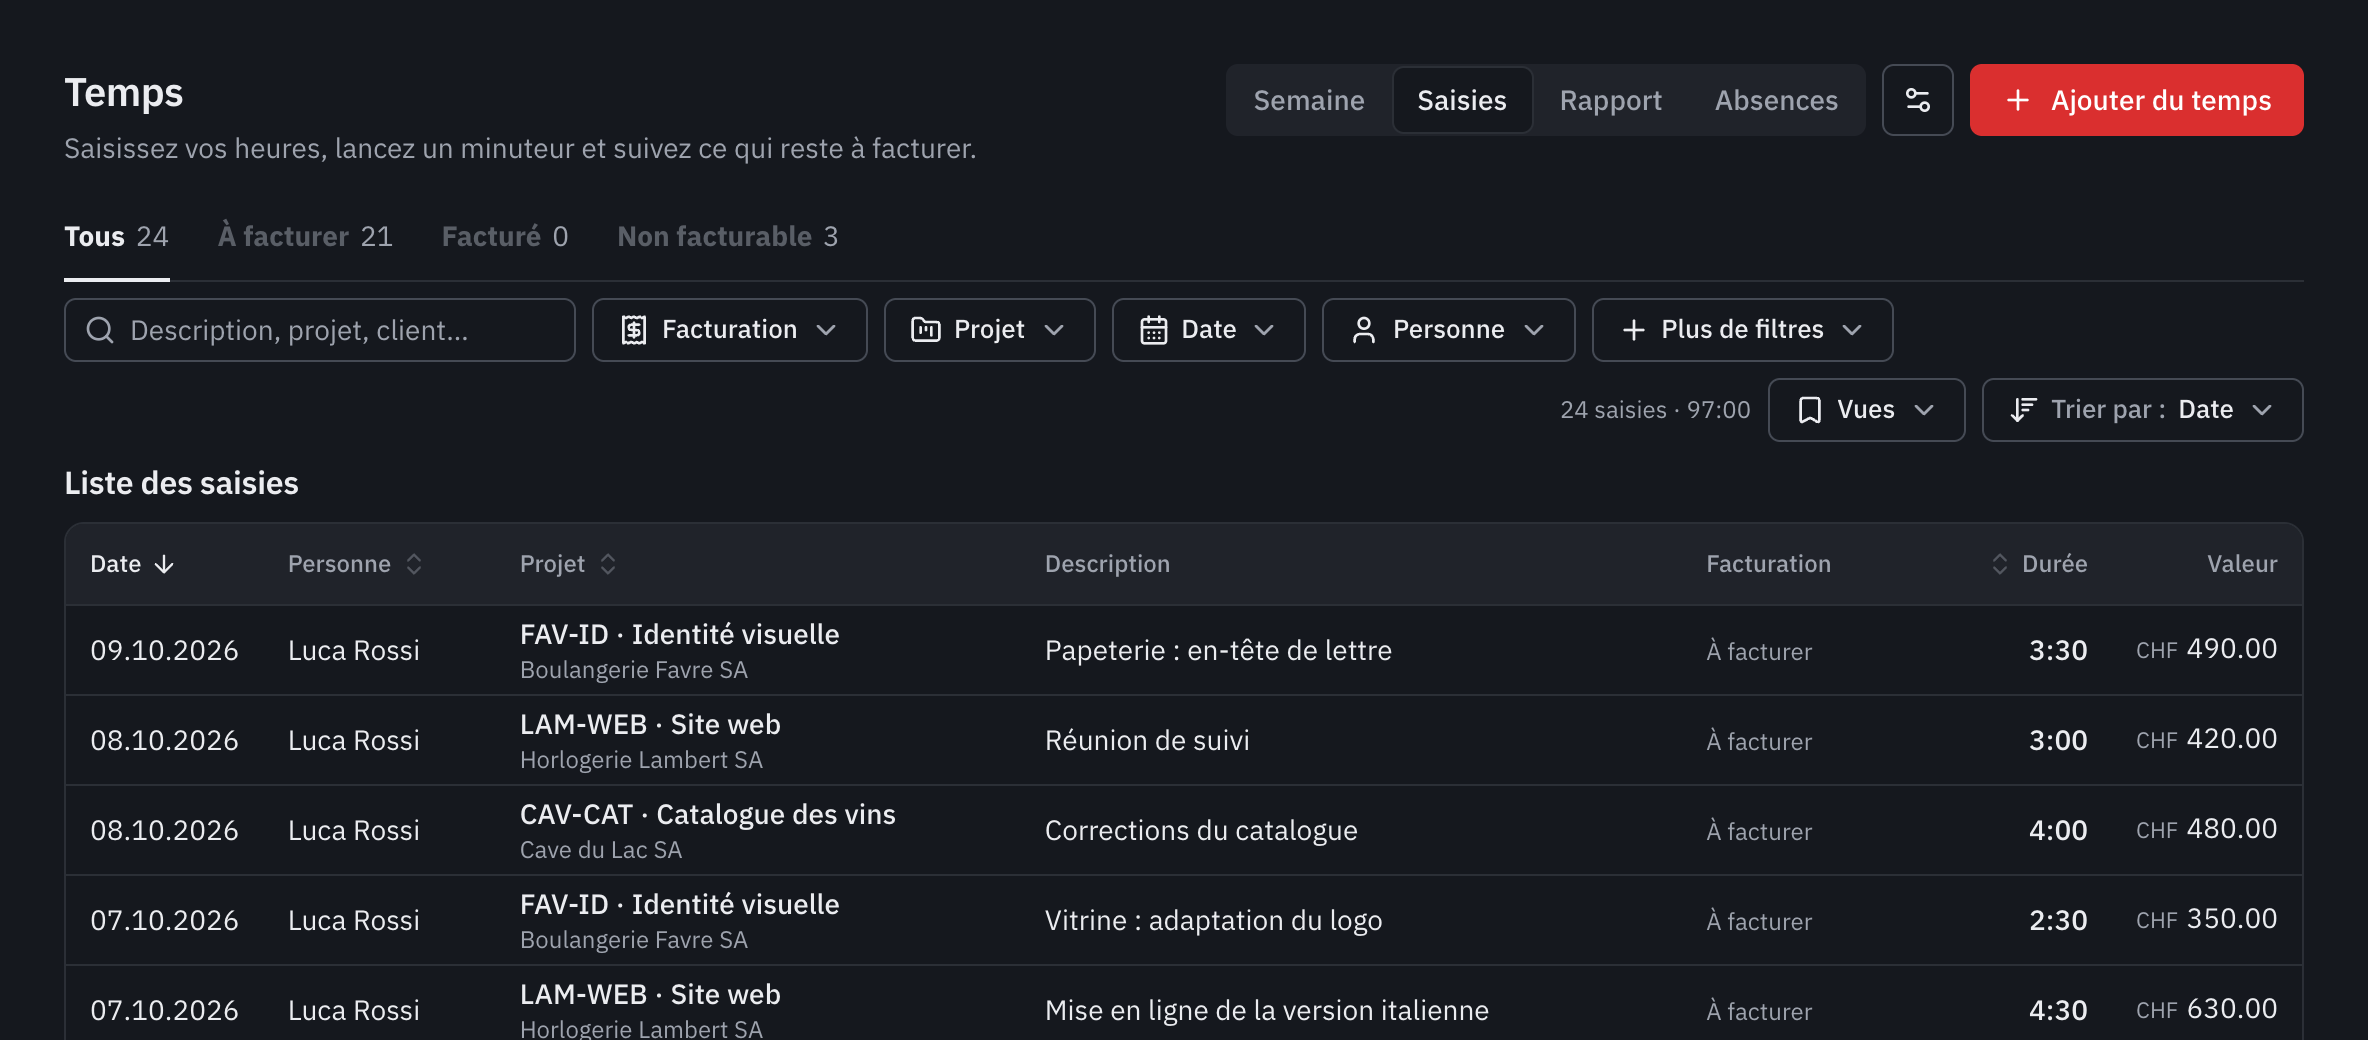
Task: Open the Absences view
Action: point(1776,100)
